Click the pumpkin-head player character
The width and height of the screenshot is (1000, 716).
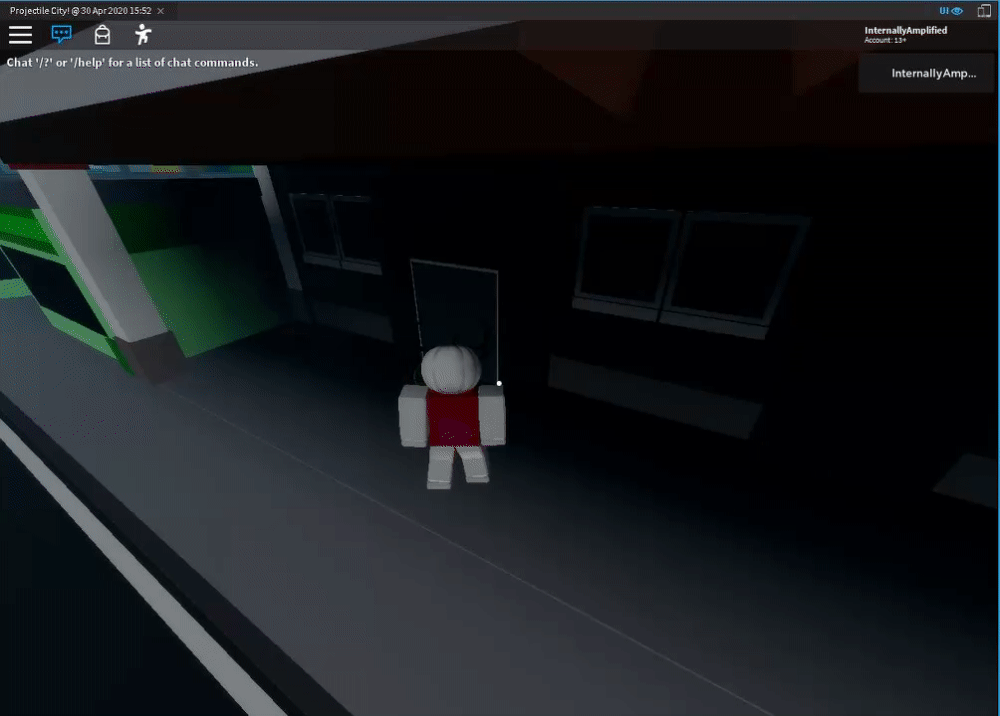(x=452, y=417)
